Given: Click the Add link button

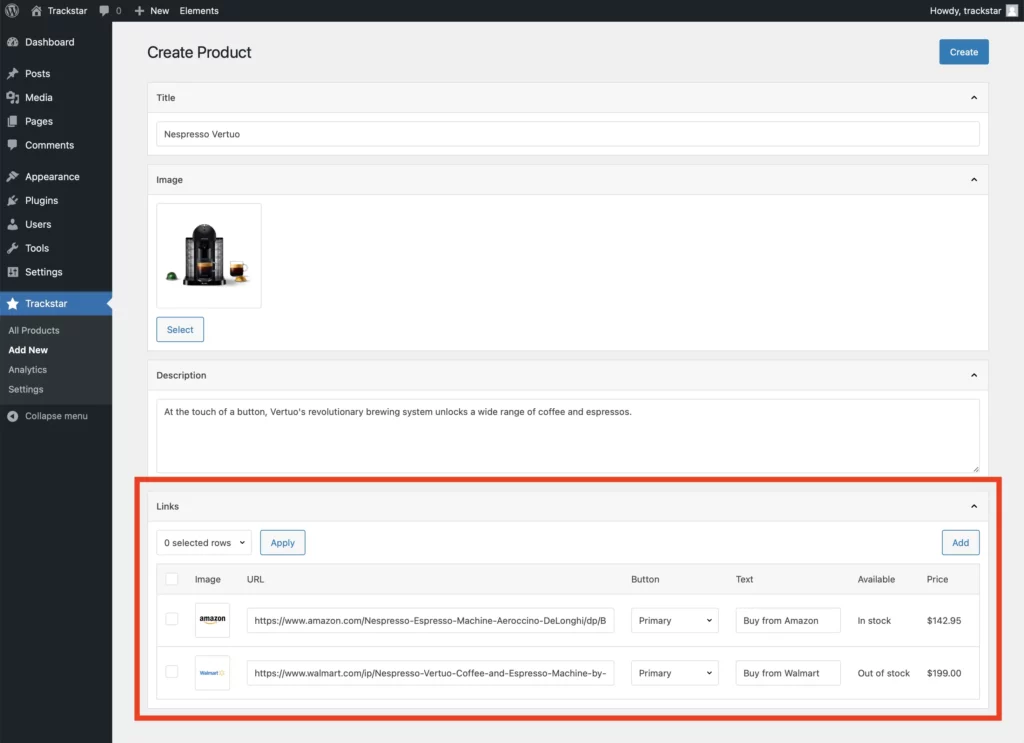Looking at the screenshot, I should pos(961,543).
